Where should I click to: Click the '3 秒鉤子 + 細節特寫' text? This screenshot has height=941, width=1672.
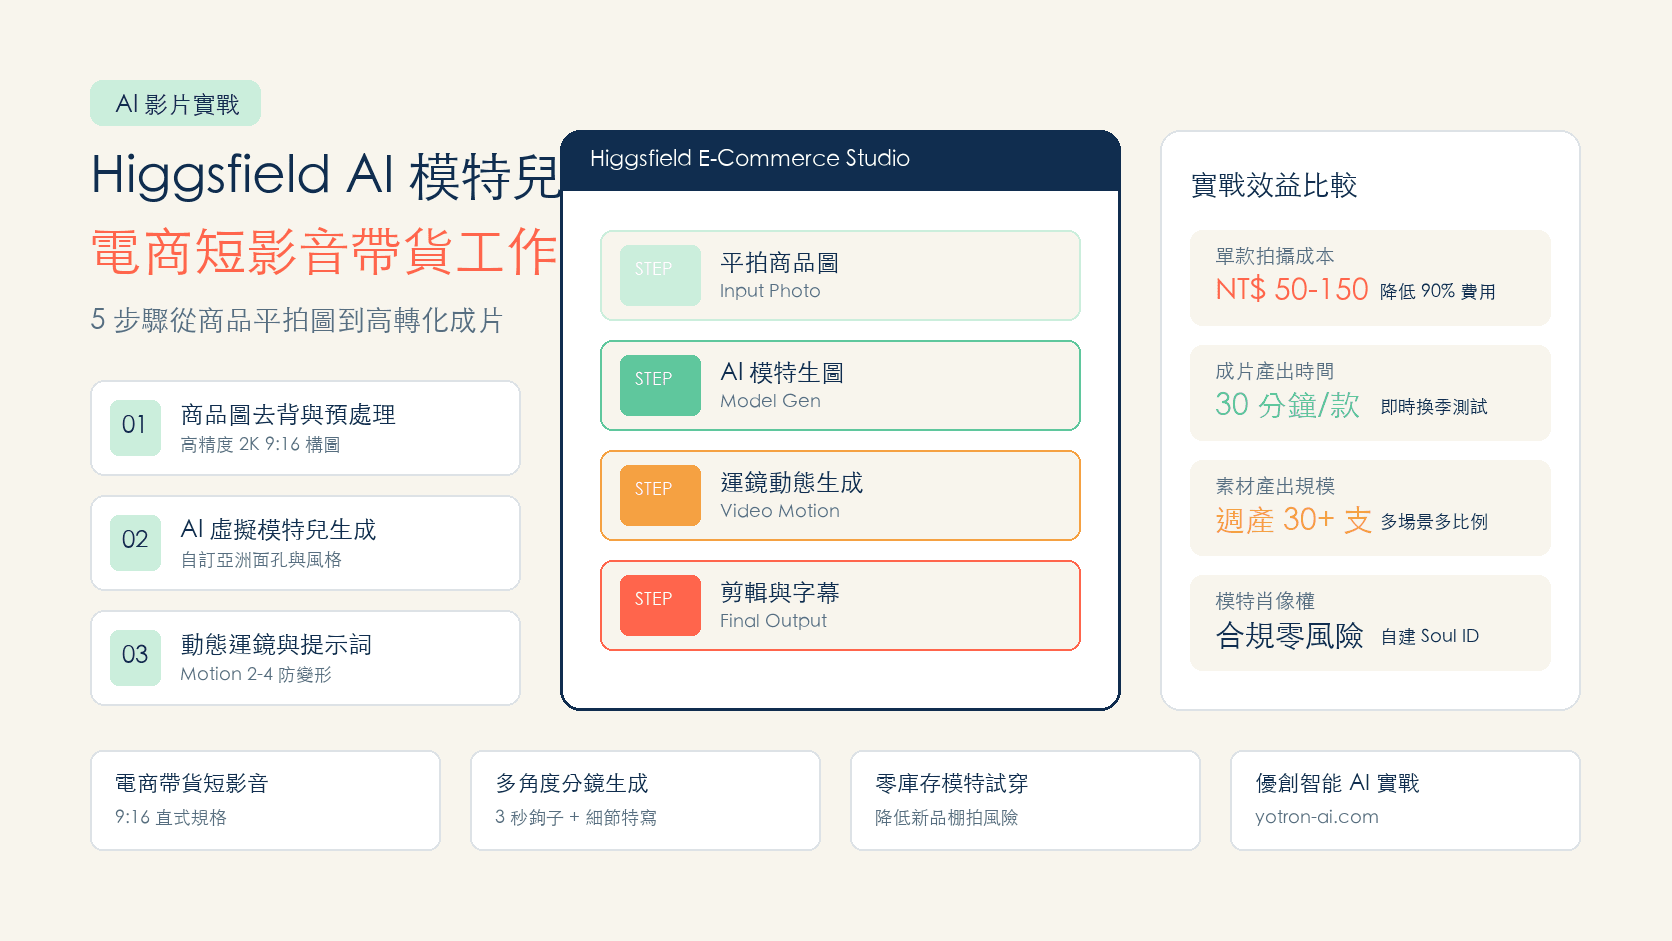coord(576,817)
